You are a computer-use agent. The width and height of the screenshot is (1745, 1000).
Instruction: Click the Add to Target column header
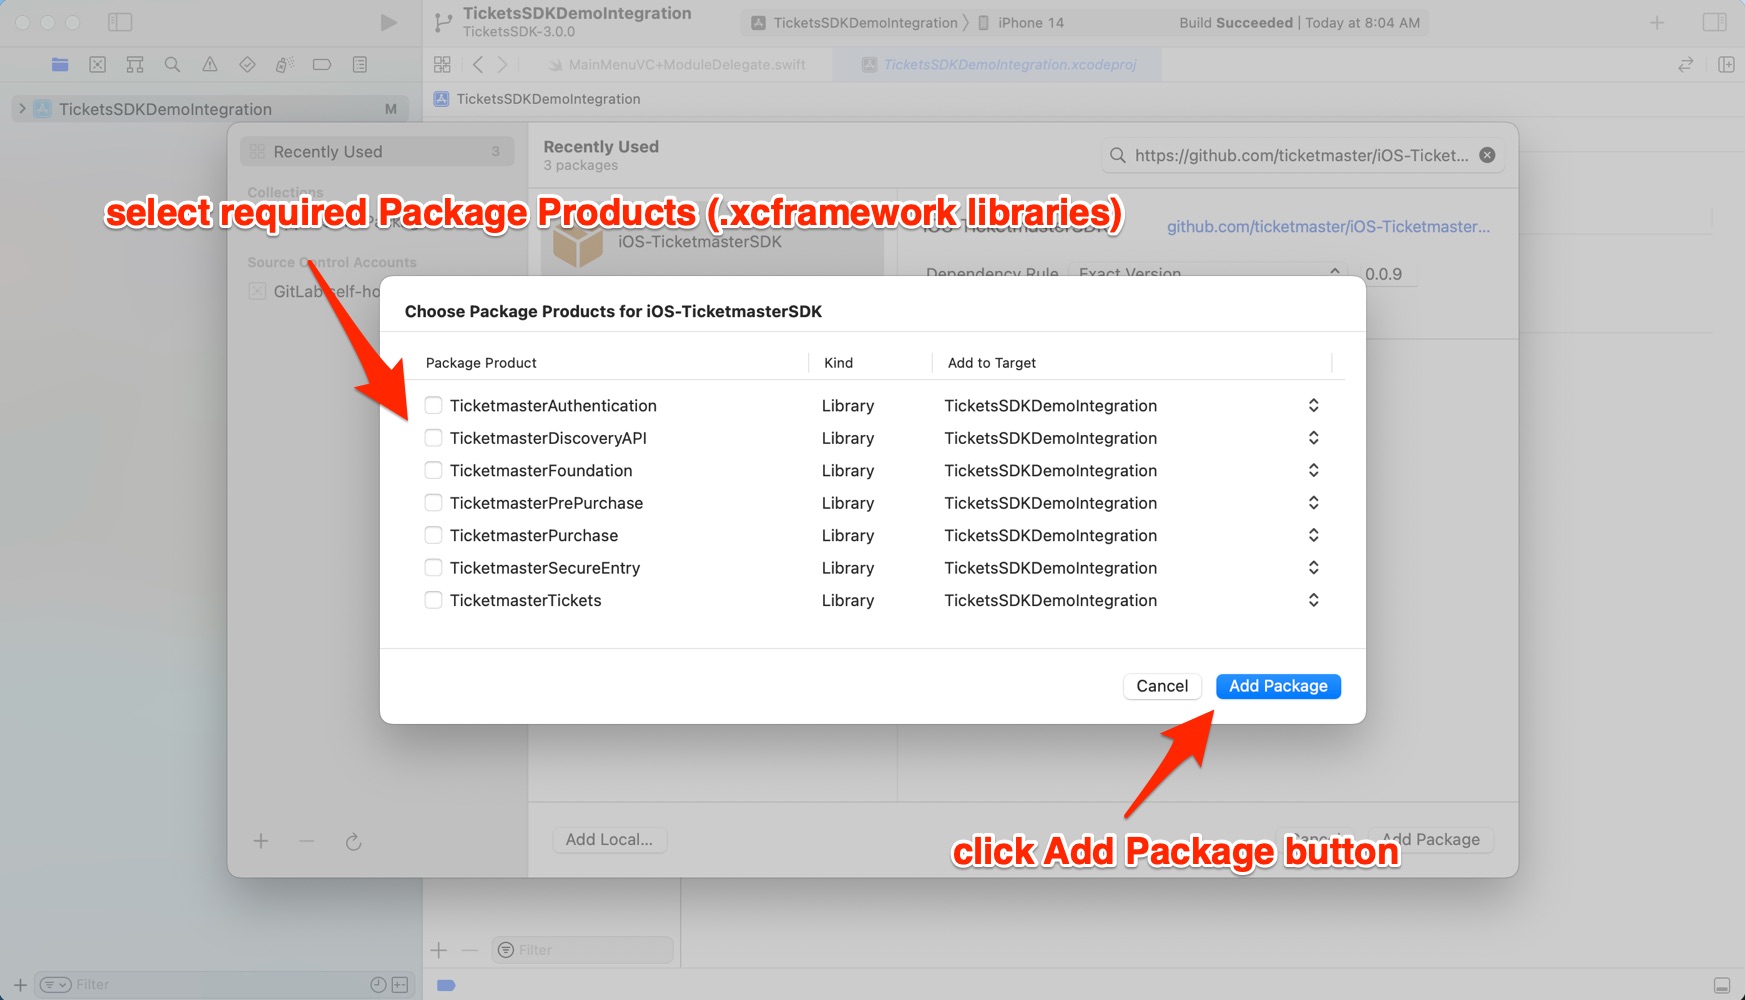(992, 363)
